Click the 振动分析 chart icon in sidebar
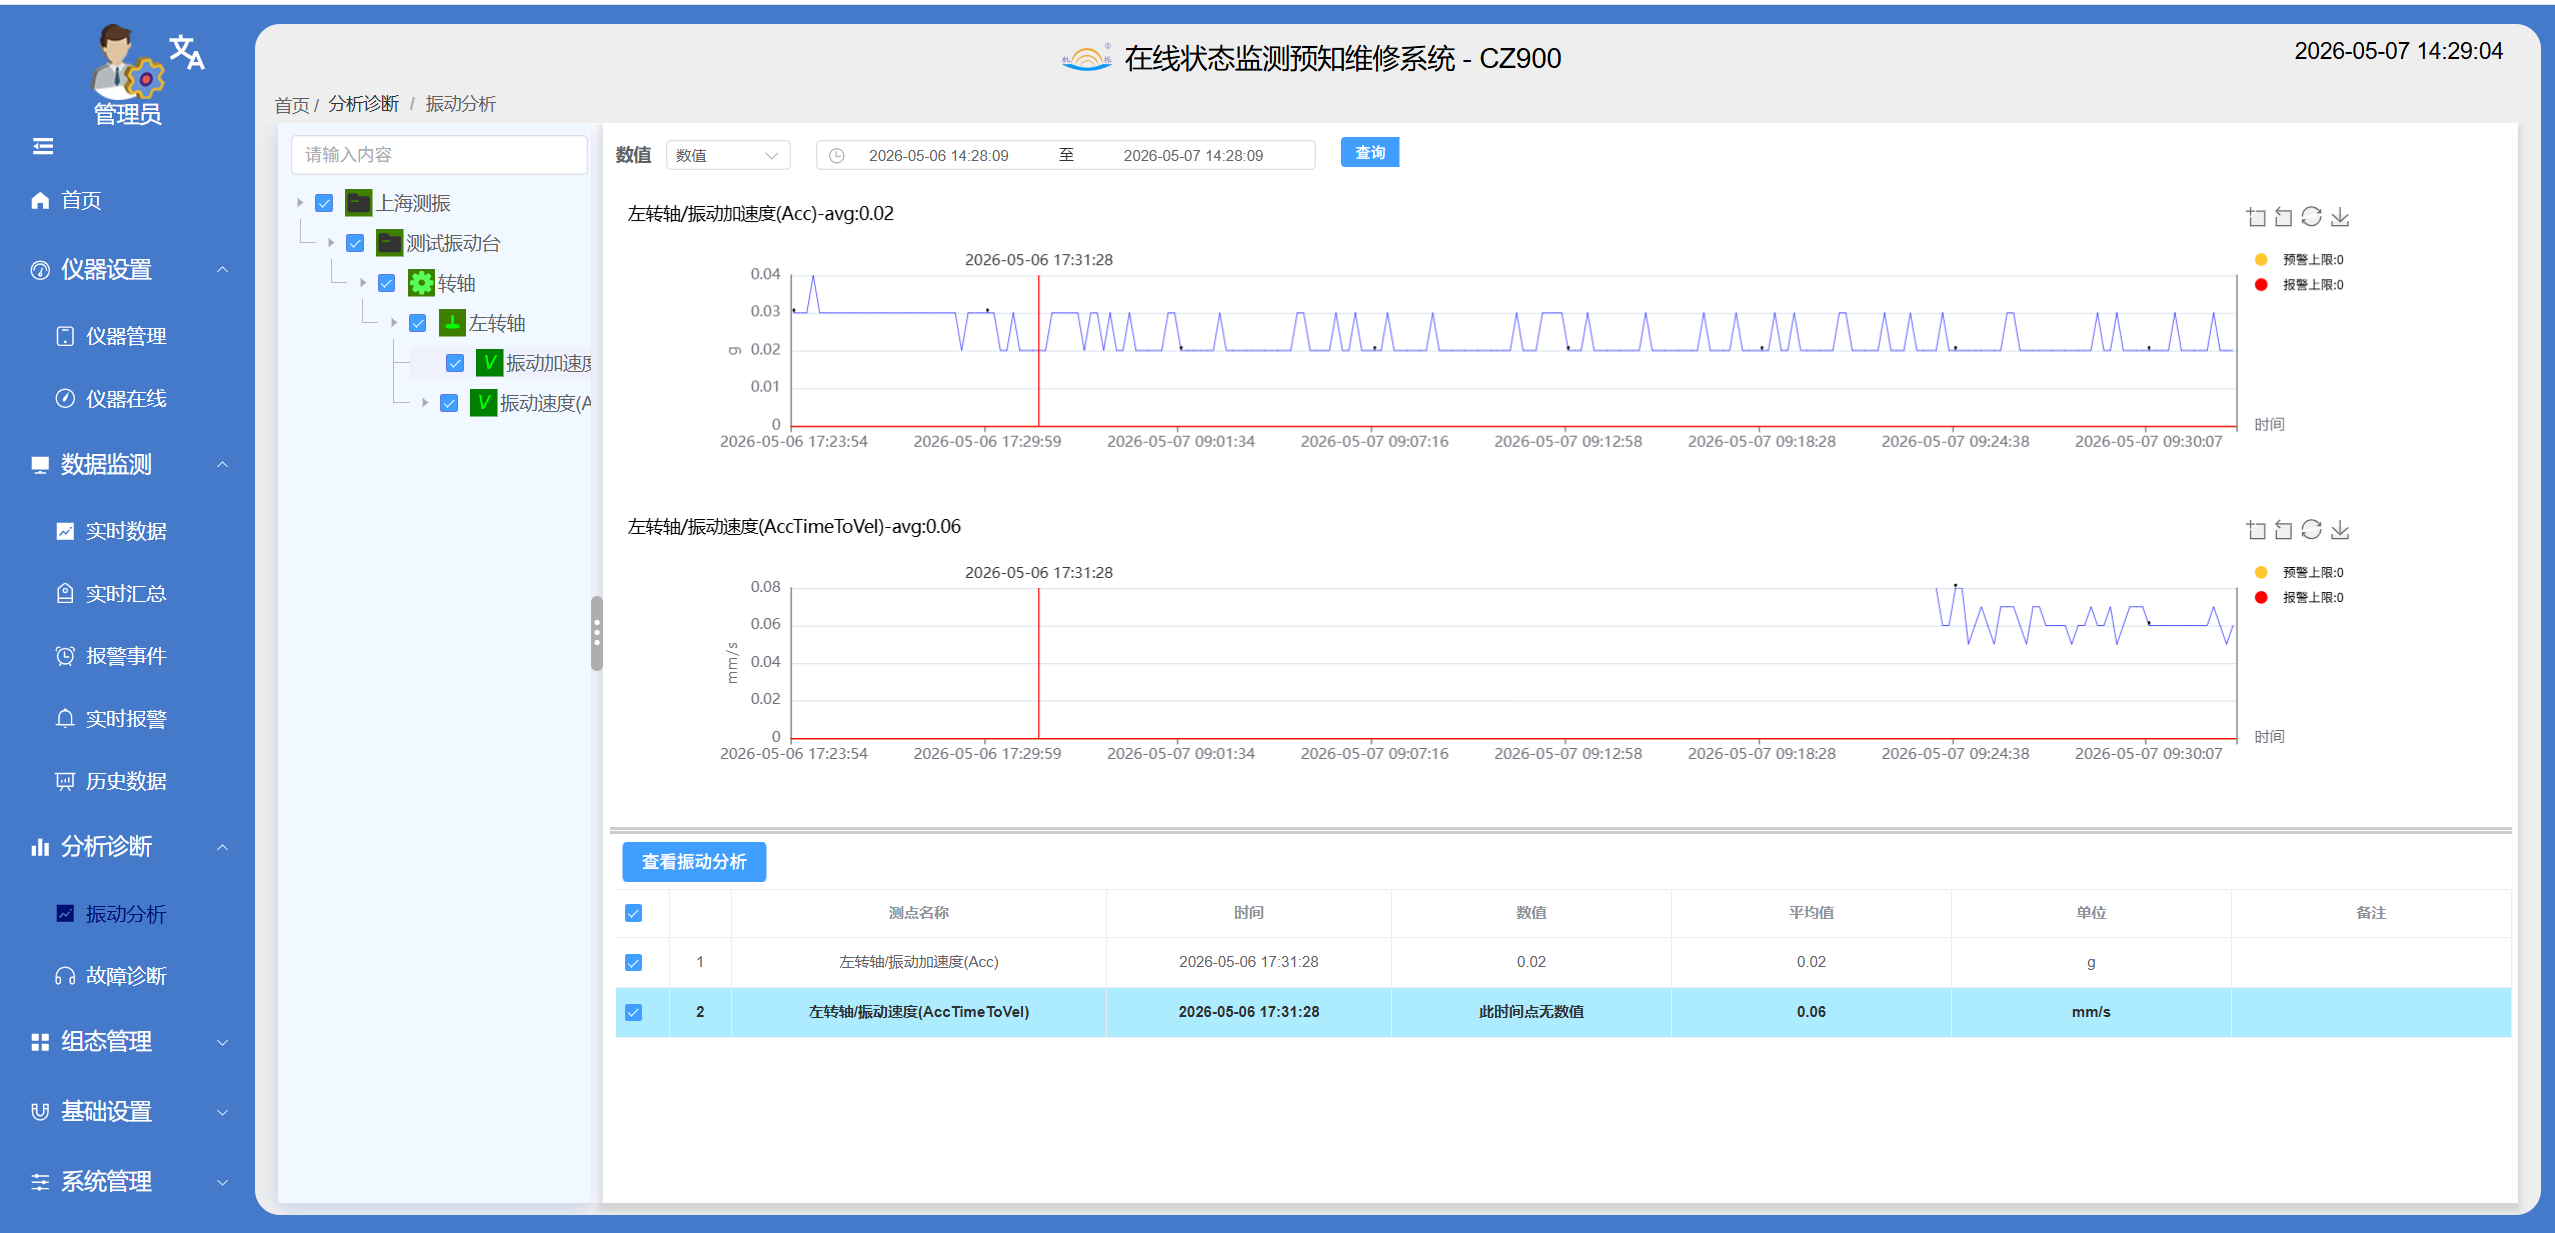The width and height of the screenshot is (2555, 1233). [65, 913]
